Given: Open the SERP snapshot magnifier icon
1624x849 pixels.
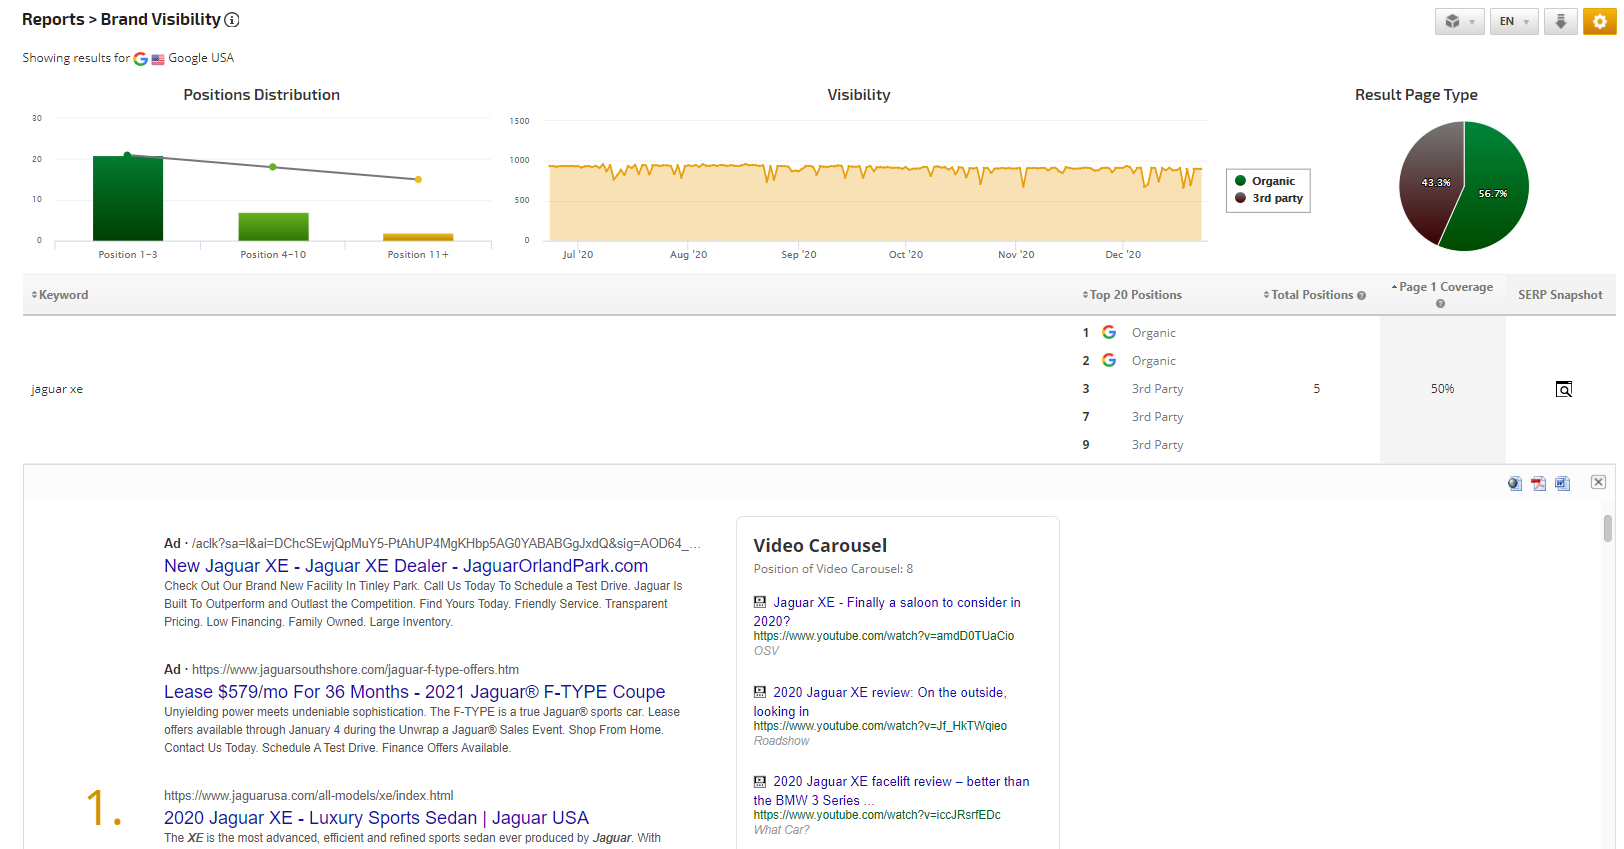Looking at the screenshot, I should 1564,389.
